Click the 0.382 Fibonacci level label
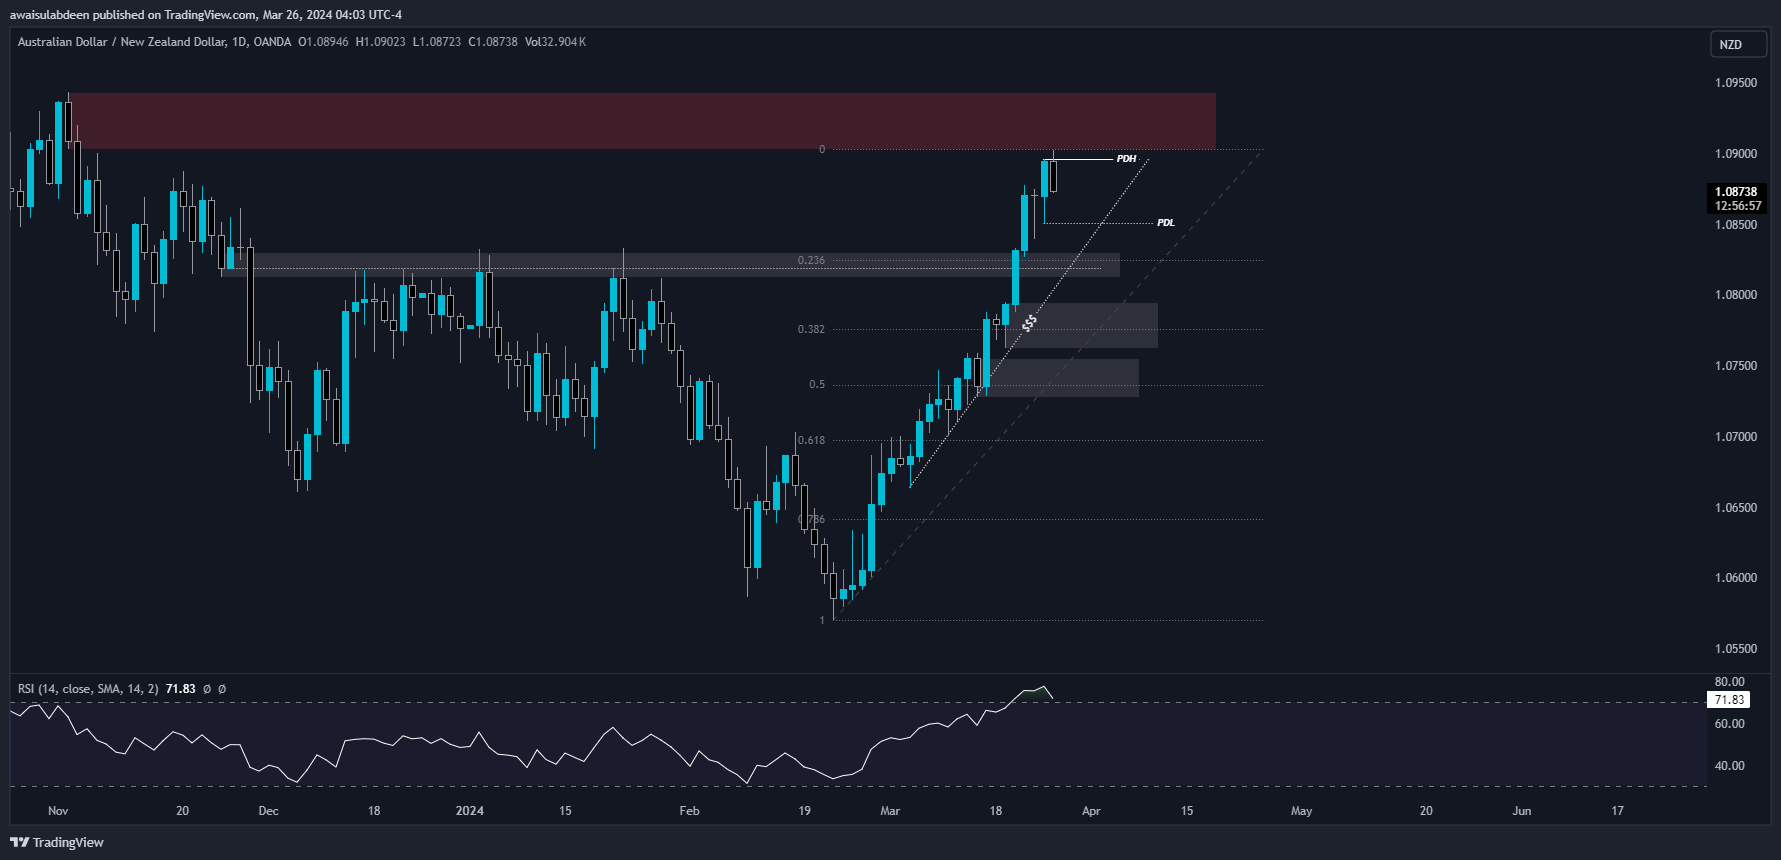The height and width of the screenshot is (860, 1781). (811, 329)
